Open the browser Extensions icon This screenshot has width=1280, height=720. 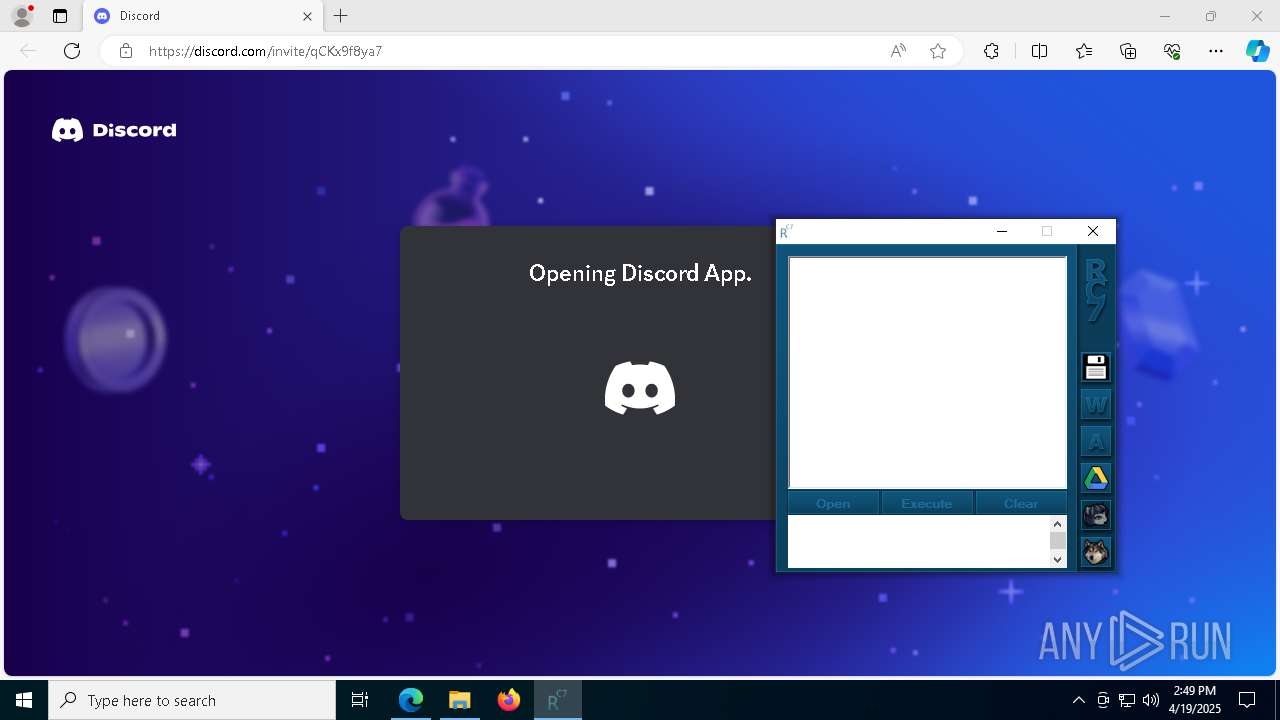coord(991,51)
